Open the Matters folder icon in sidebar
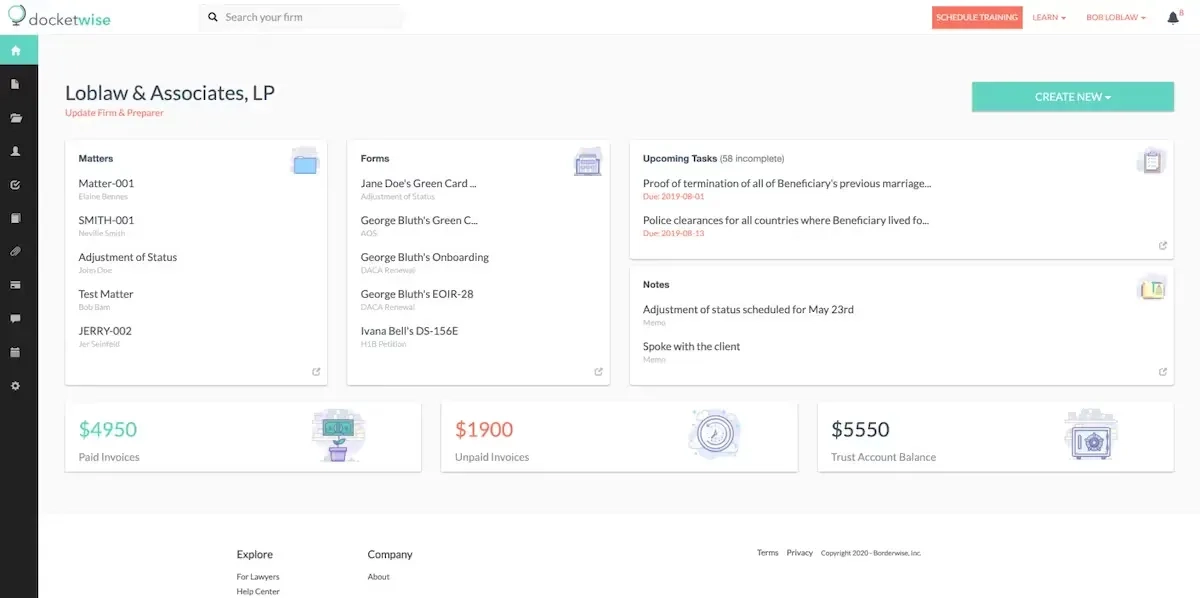Screen dimensions: 1200x598 [x=15, y=117]
